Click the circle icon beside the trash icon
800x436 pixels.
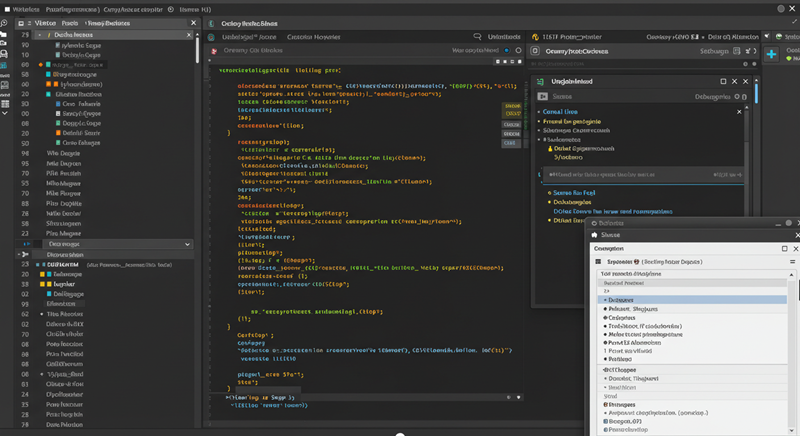[x=737, y=97]
